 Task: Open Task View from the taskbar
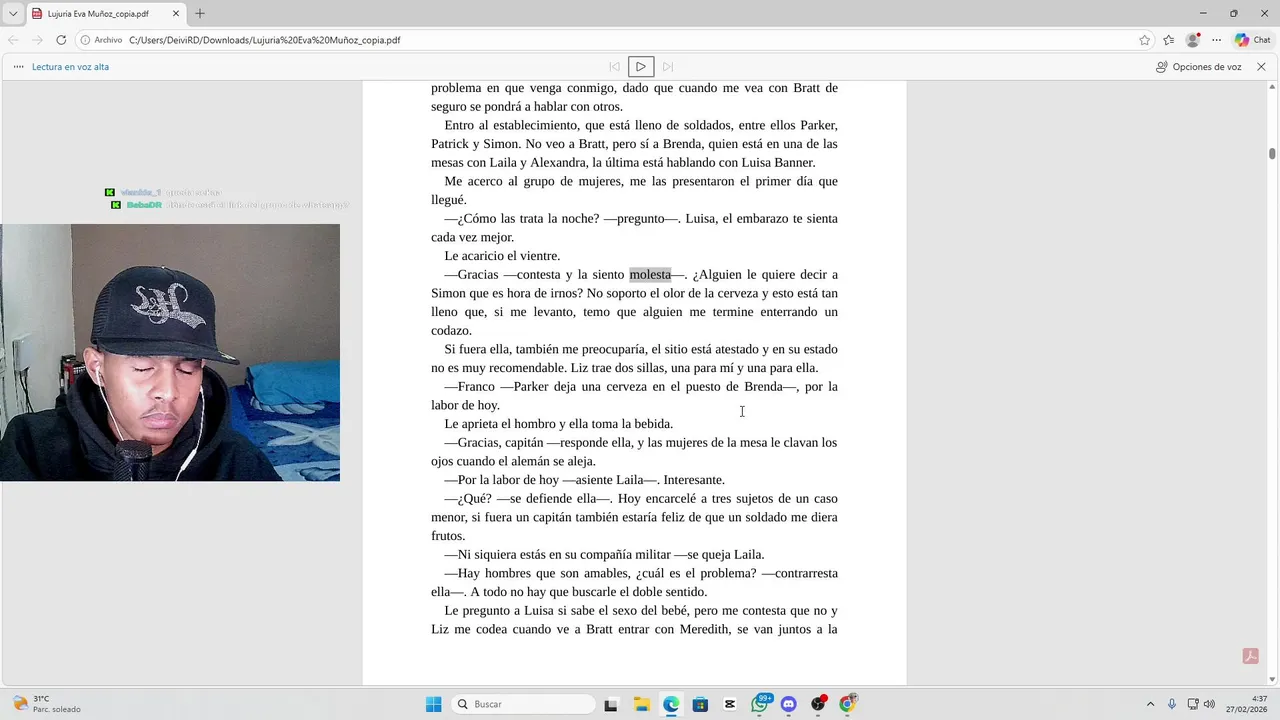coord(611,704)
